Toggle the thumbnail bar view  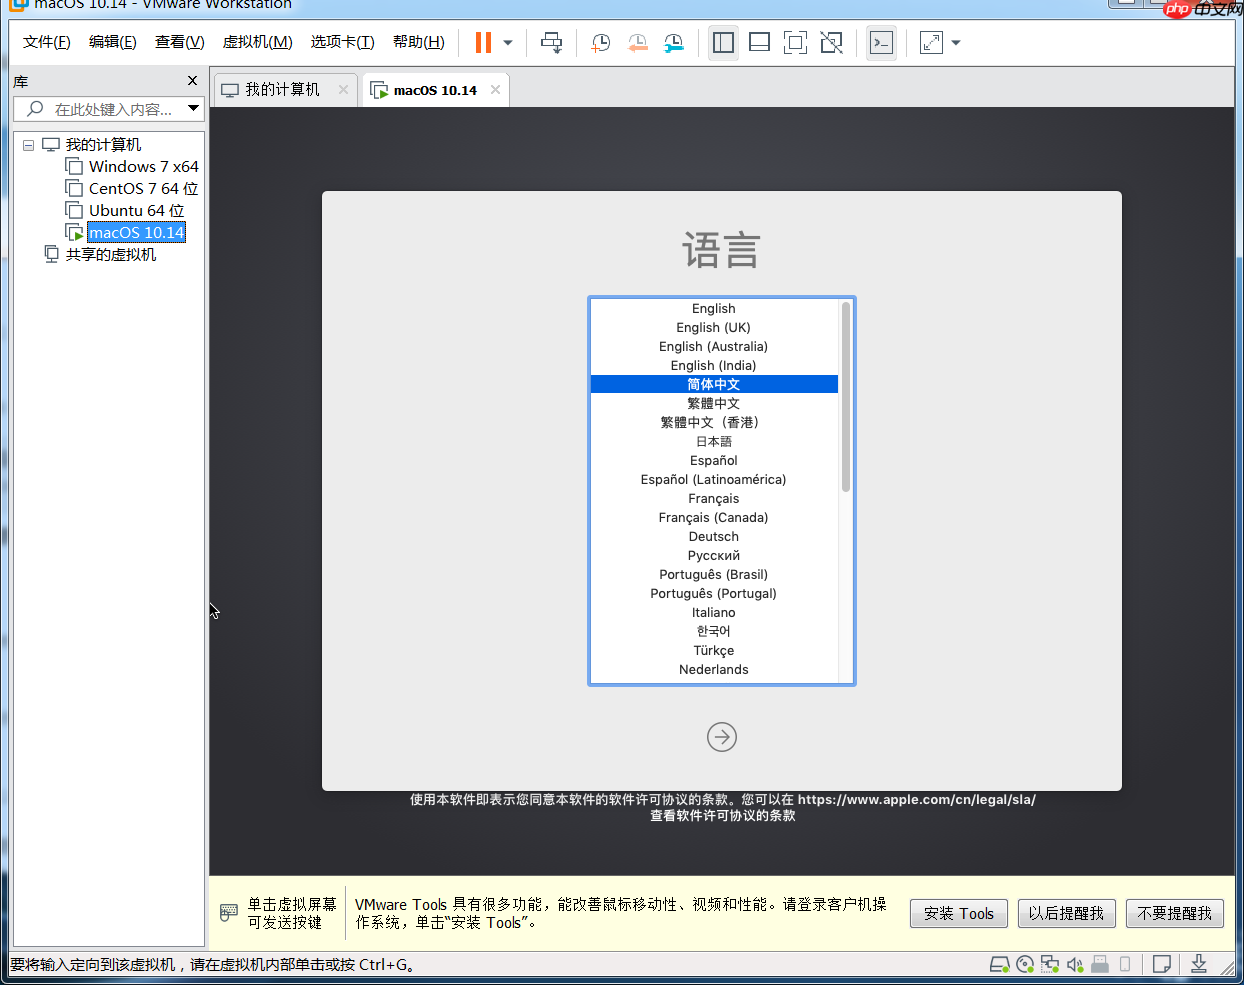click(759, 42)
